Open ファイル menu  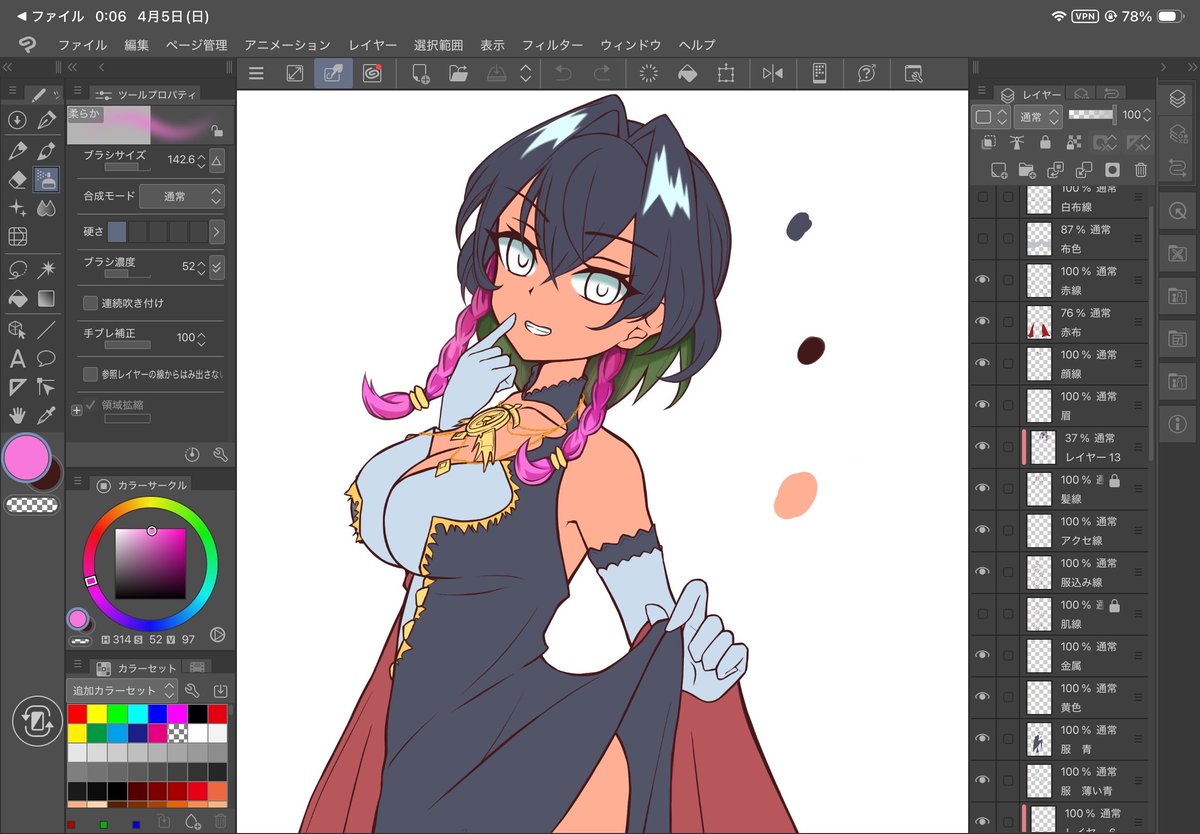[82, 45]
